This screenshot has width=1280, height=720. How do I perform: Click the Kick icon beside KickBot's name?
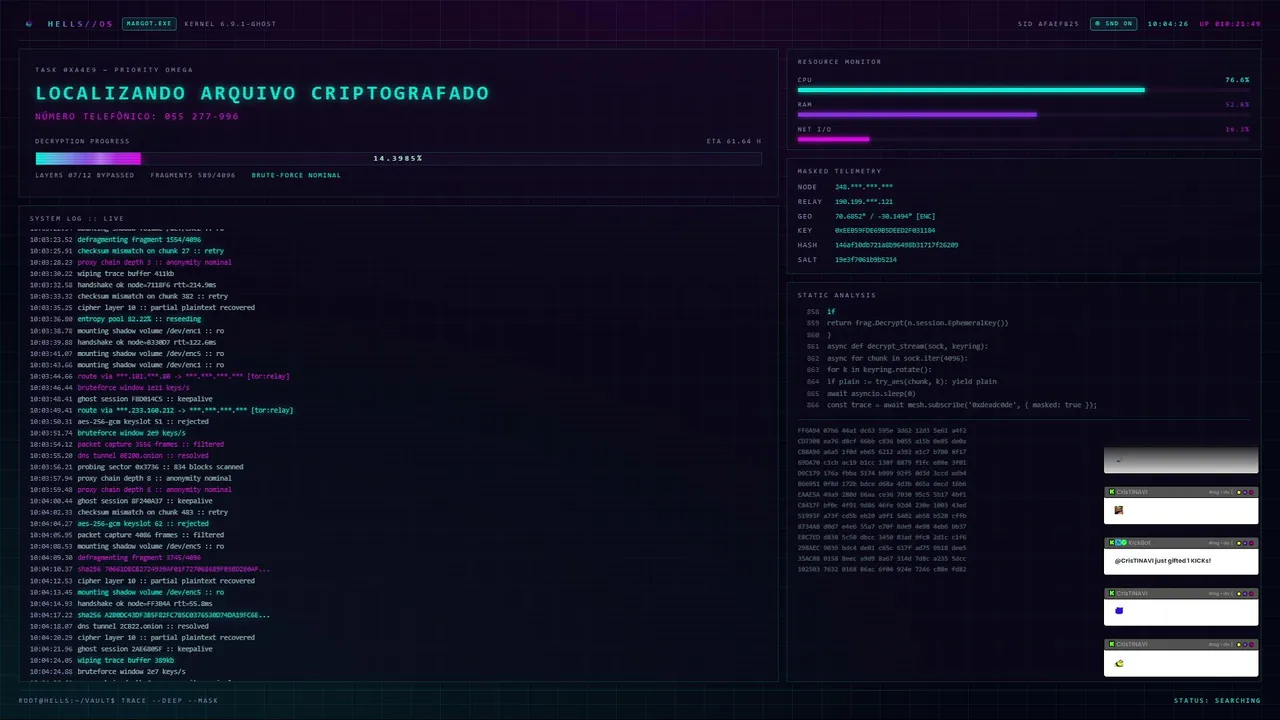click(1111, 542)
